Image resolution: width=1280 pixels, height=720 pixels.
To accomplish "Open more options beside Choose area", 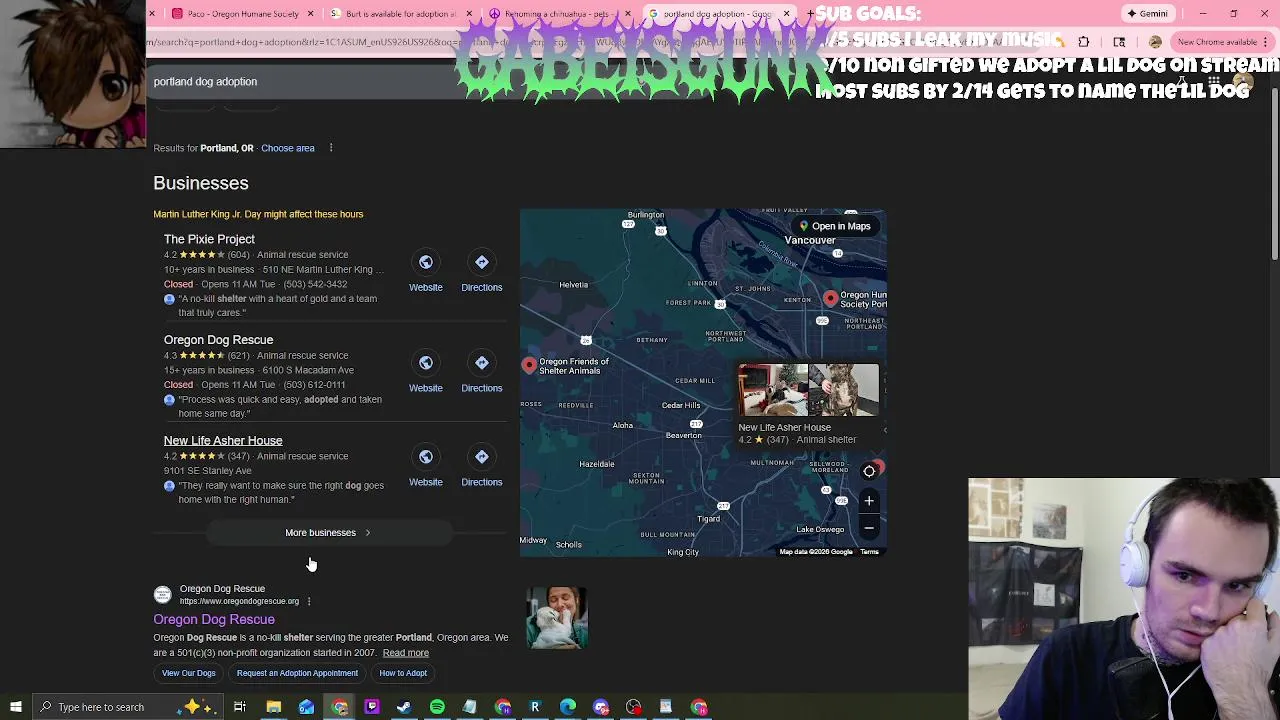I will tap(331, 148).
